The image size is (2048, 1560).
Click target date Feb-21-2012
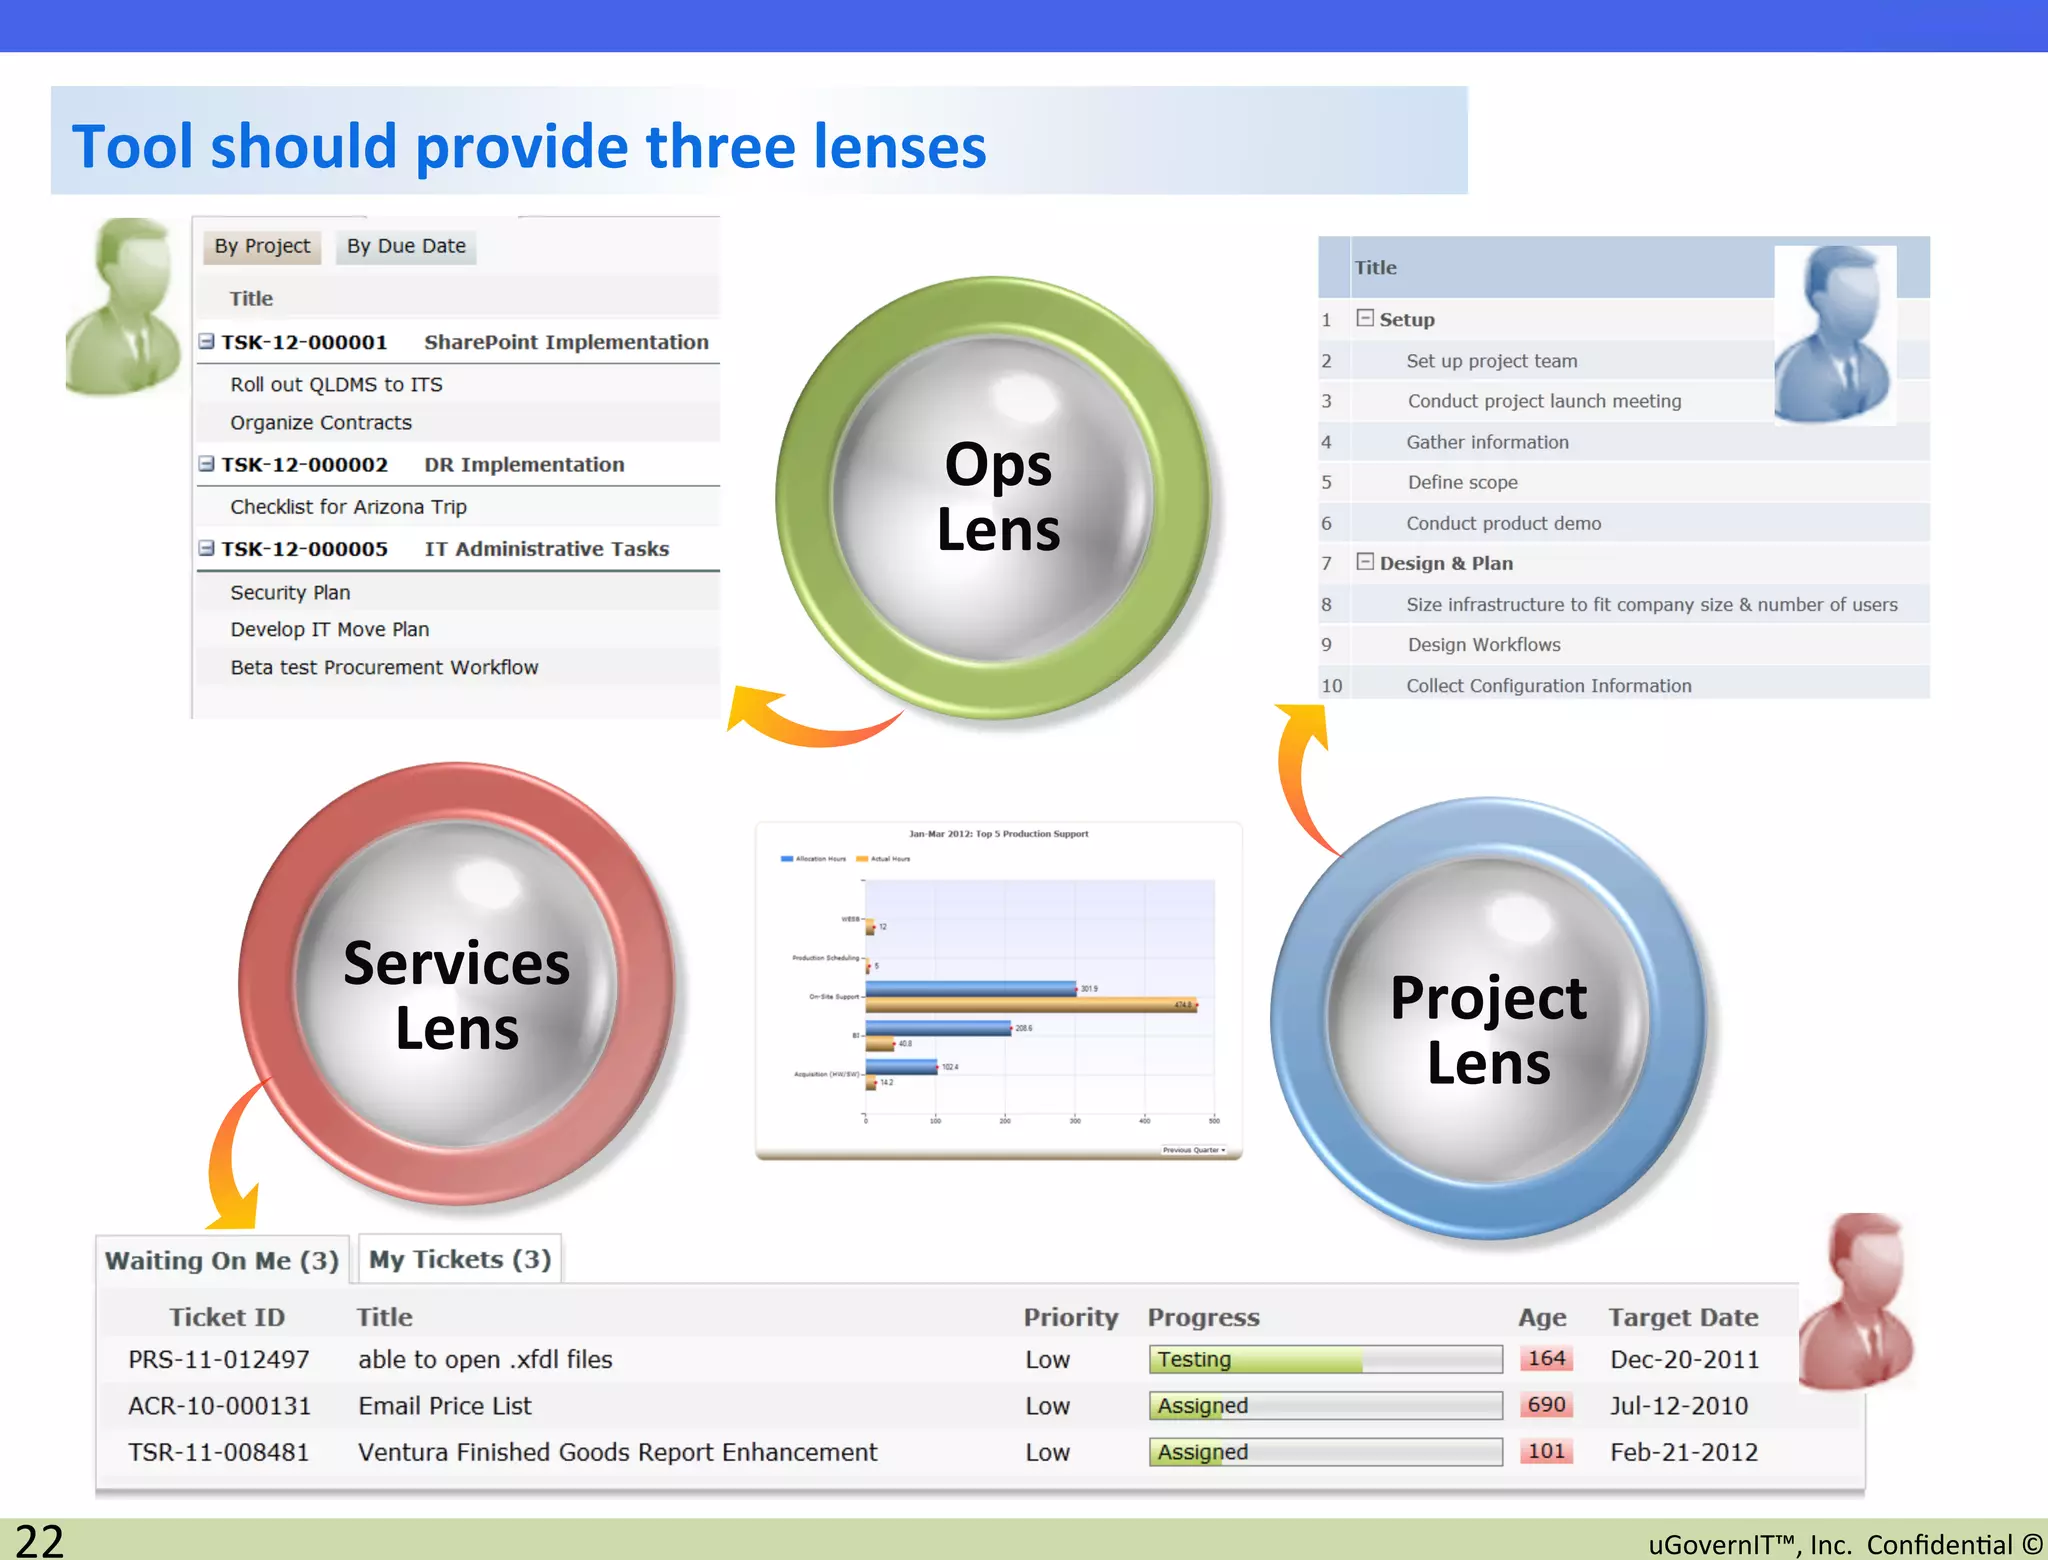coord(1684,1452)
